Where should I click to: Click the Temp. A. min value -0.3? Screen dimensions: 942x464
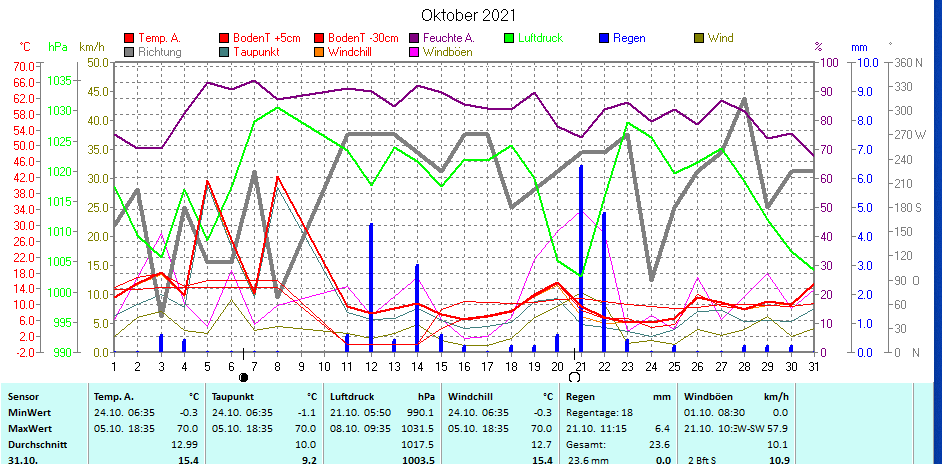click(189, 412)
